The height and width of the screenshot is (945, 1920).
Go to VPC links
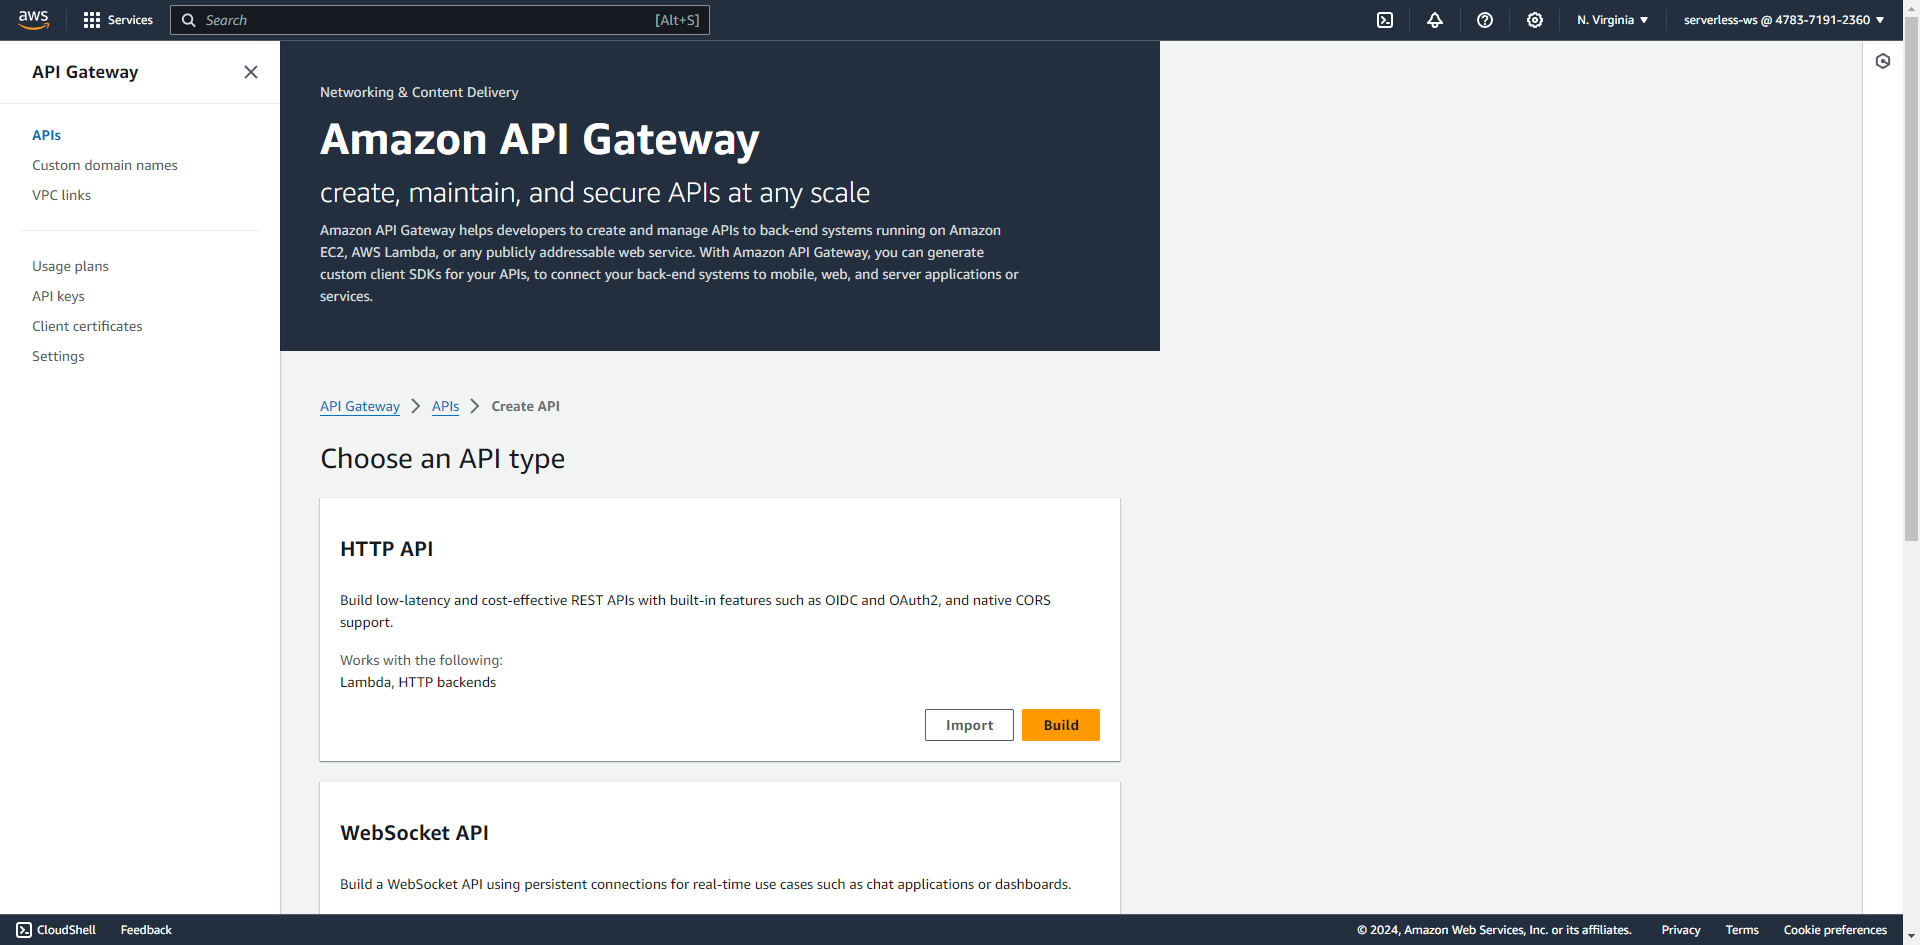(61, 195)
